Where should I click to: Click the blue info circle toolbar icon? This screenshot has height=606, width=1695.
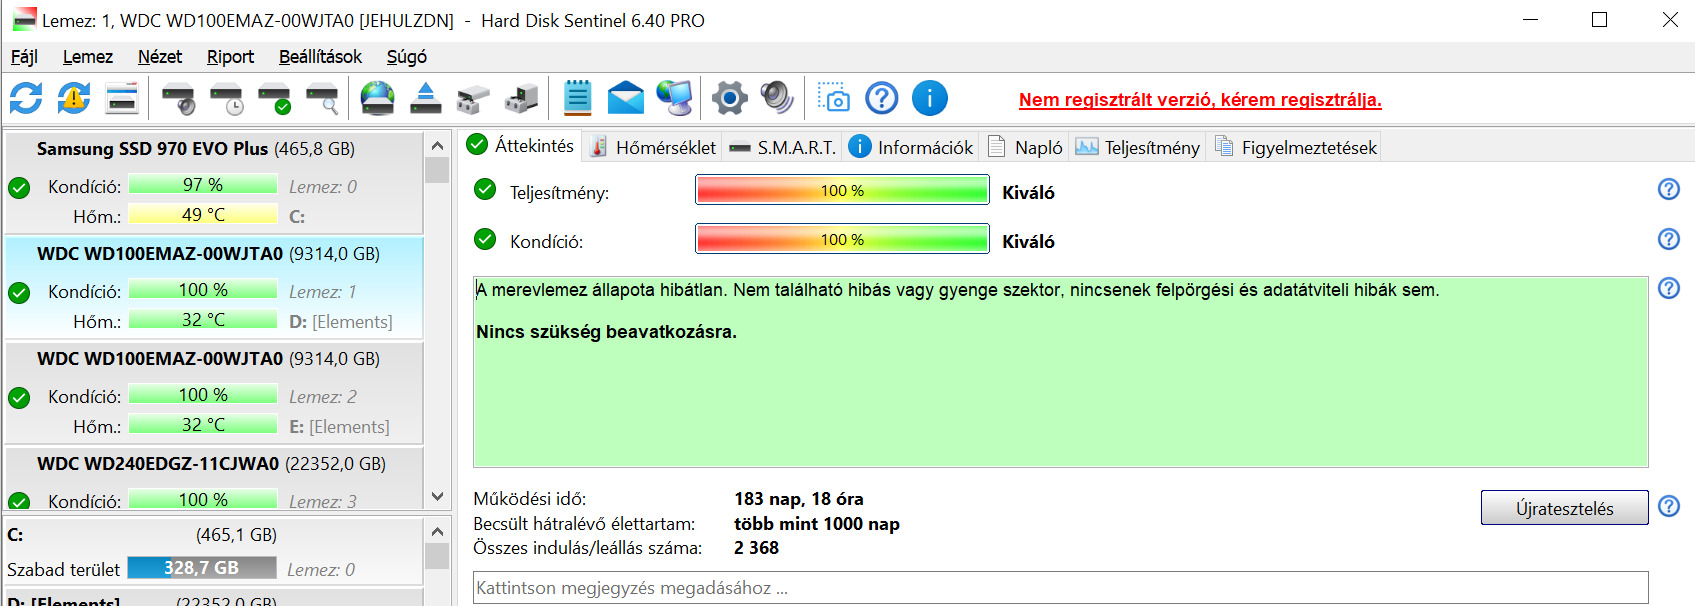(x=930, y=98)
